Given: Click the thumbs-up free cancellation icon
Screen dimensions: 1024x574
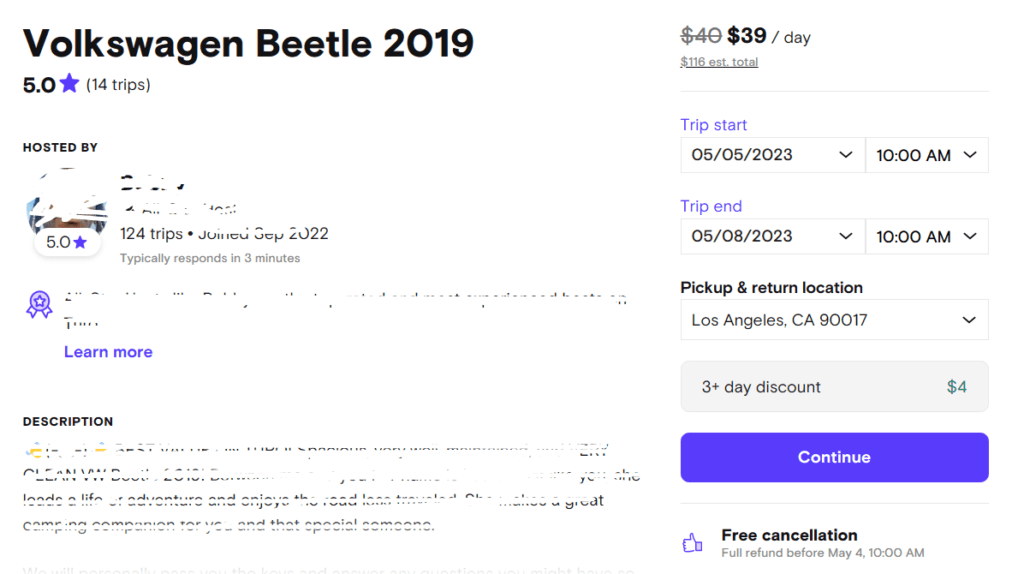Looking at the screenshot, I should click(692, 543).
